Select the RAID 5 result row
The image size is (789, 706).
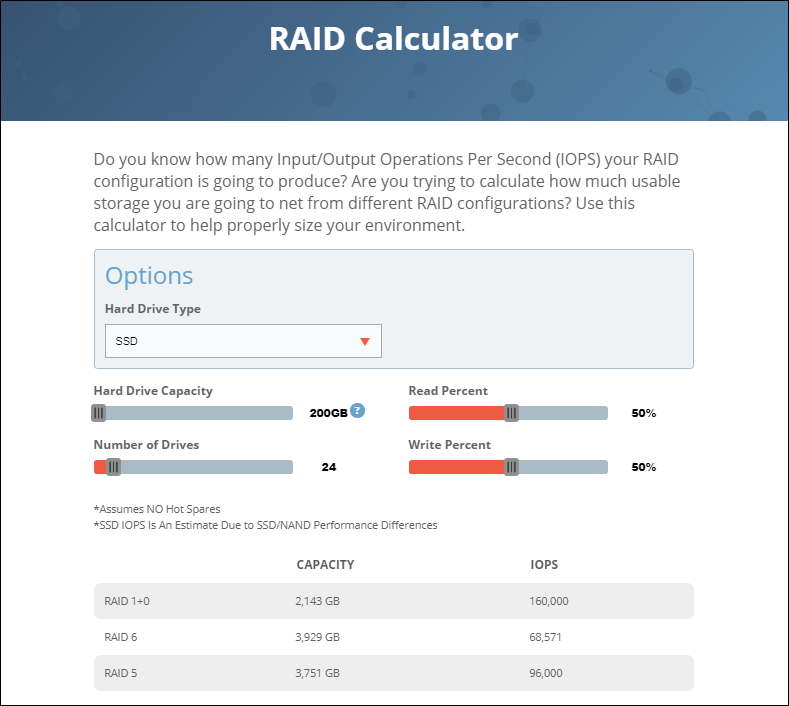click(393, 673)
